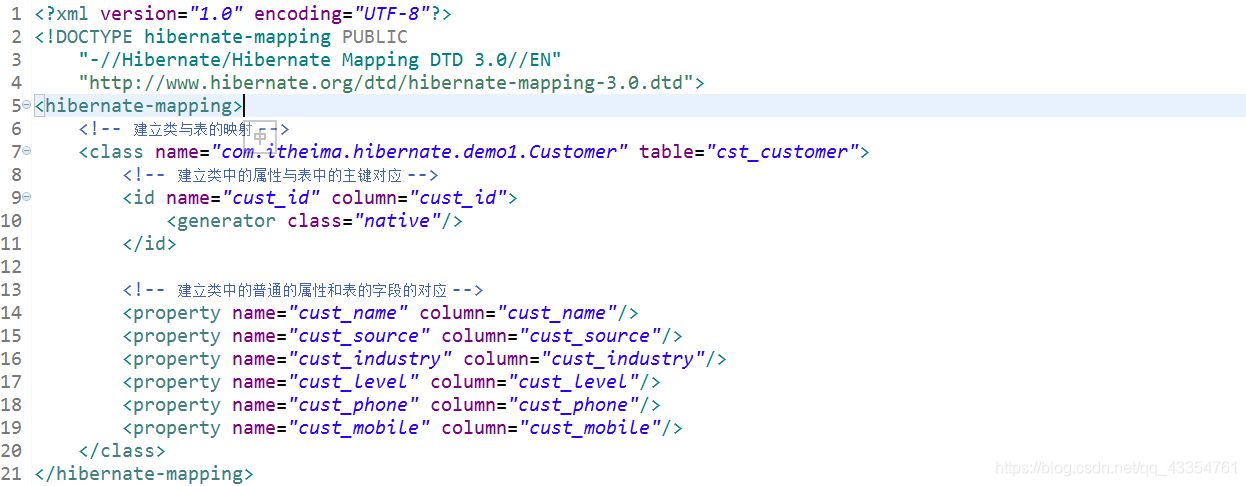Viewport: 1246px width, 486px height.
Task: Collapse the hibernate-mapping fold marker on line 5
Action: point(27,105)
